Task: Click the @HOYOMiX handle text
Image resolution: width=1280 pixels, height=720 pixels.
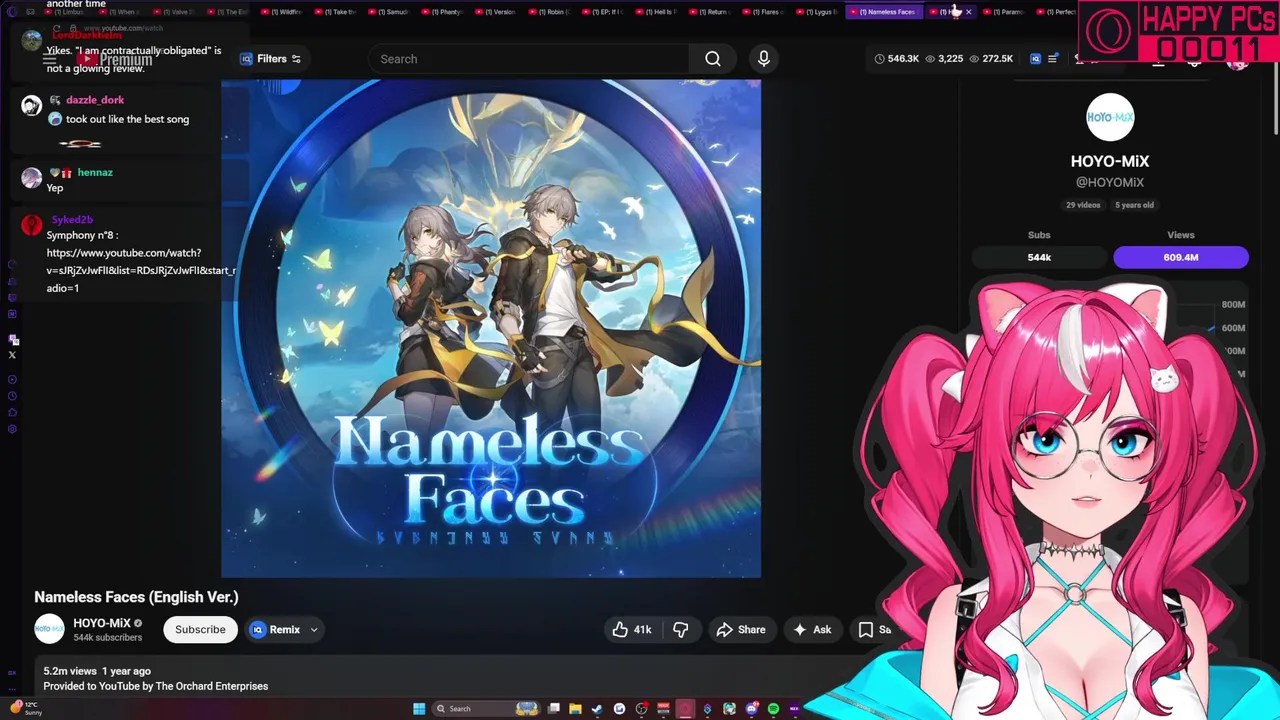Action: tap(1110, 182)
